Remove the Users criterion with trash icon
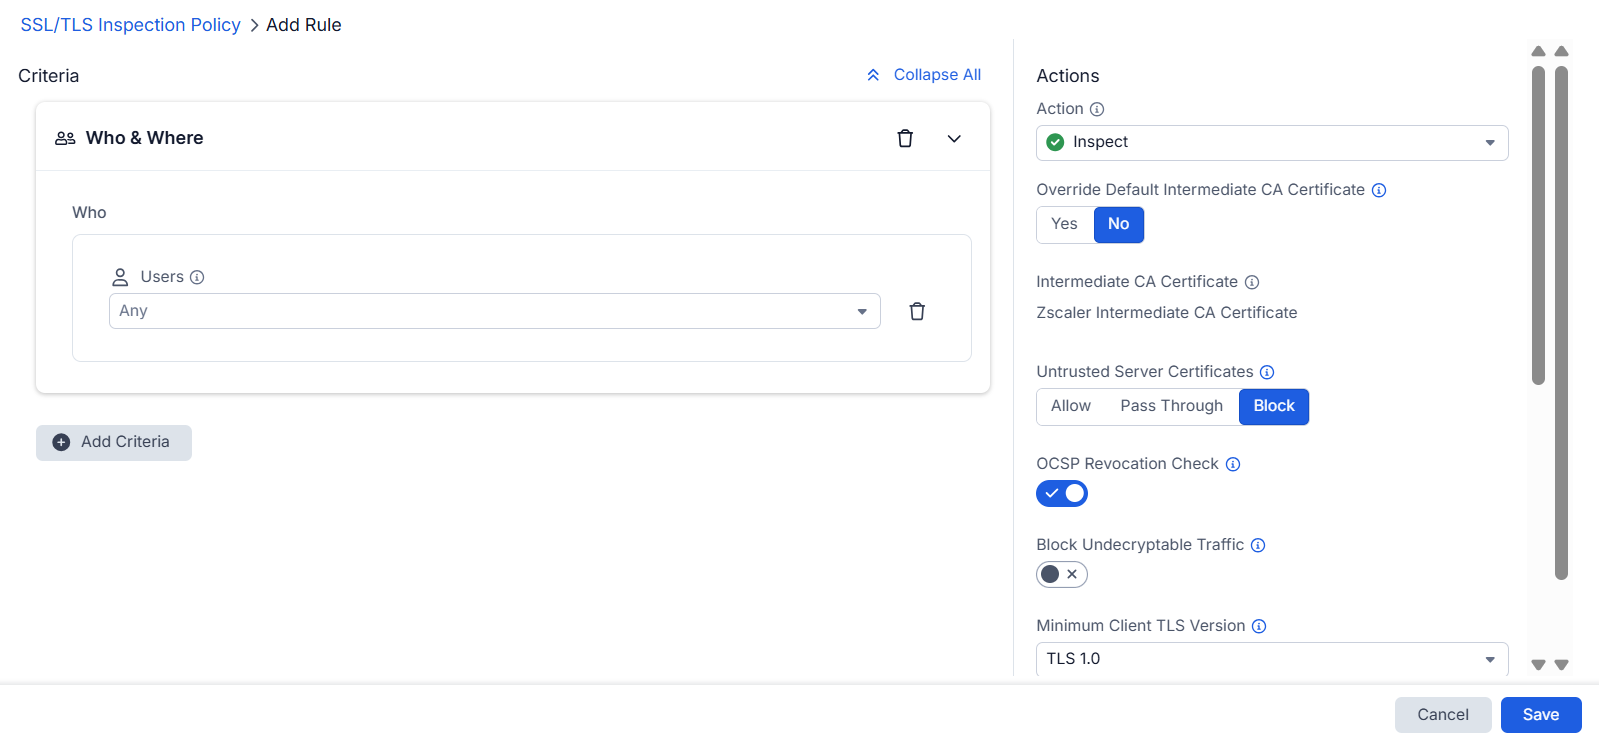Image resolution: width=1599 pixels, height=740 pixels. (917, 311)
